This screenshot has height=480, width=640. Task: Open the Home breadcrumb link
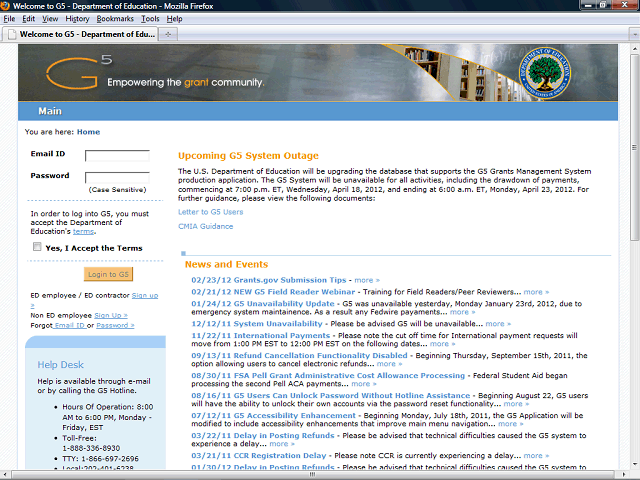89,132
